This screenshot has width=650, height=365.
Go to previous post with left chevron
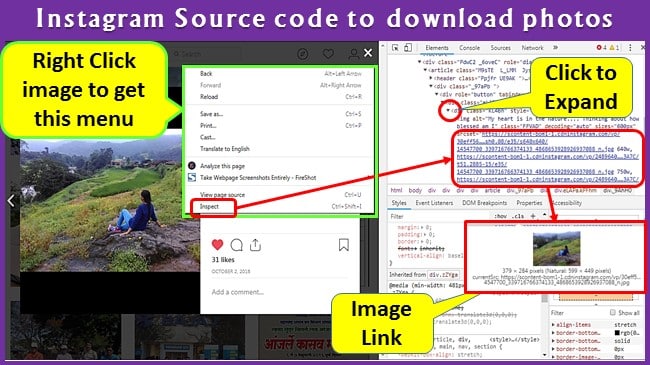11,201
